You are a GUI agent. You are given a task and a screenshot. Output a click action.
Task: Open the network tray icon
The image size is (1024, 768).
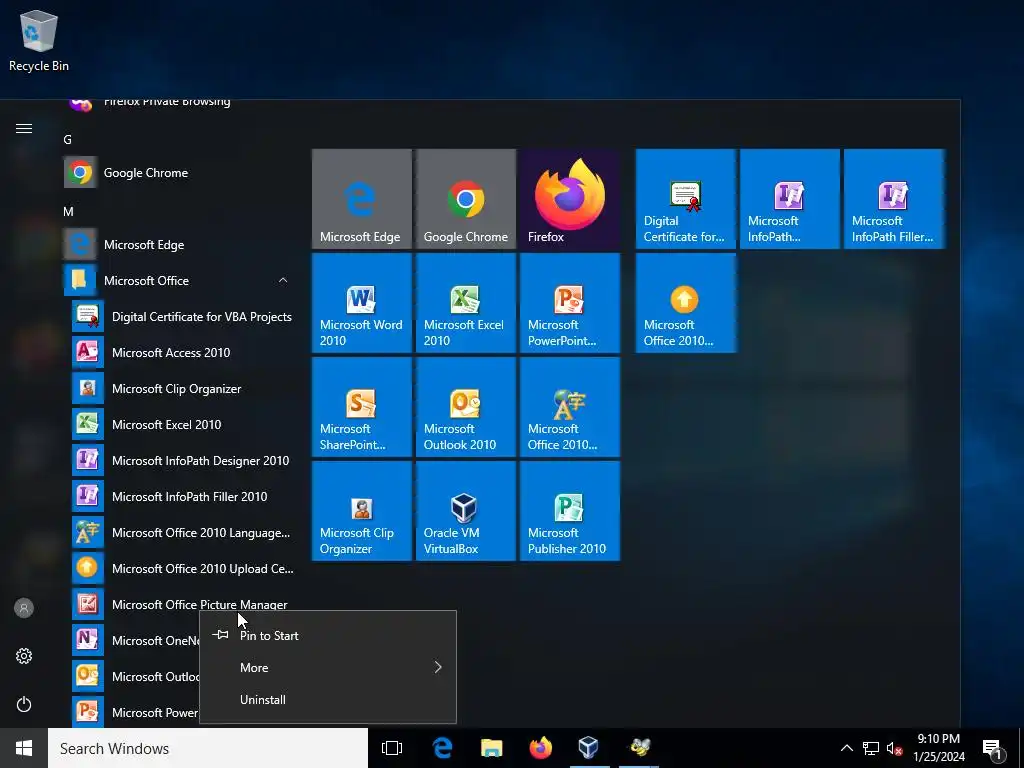(871, 748)
